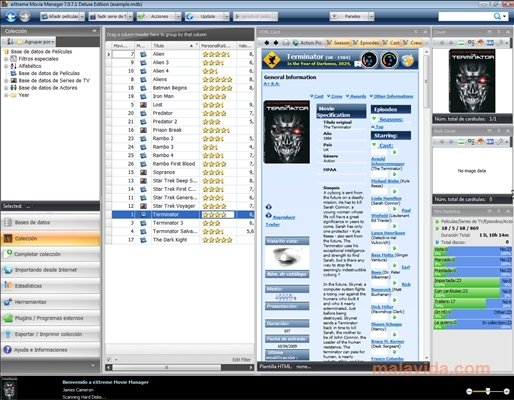The width and height of the screenshot is (514, 400).
Task: Open the Añadir películas dropdown arrow
Action: (x=82, y=16)
